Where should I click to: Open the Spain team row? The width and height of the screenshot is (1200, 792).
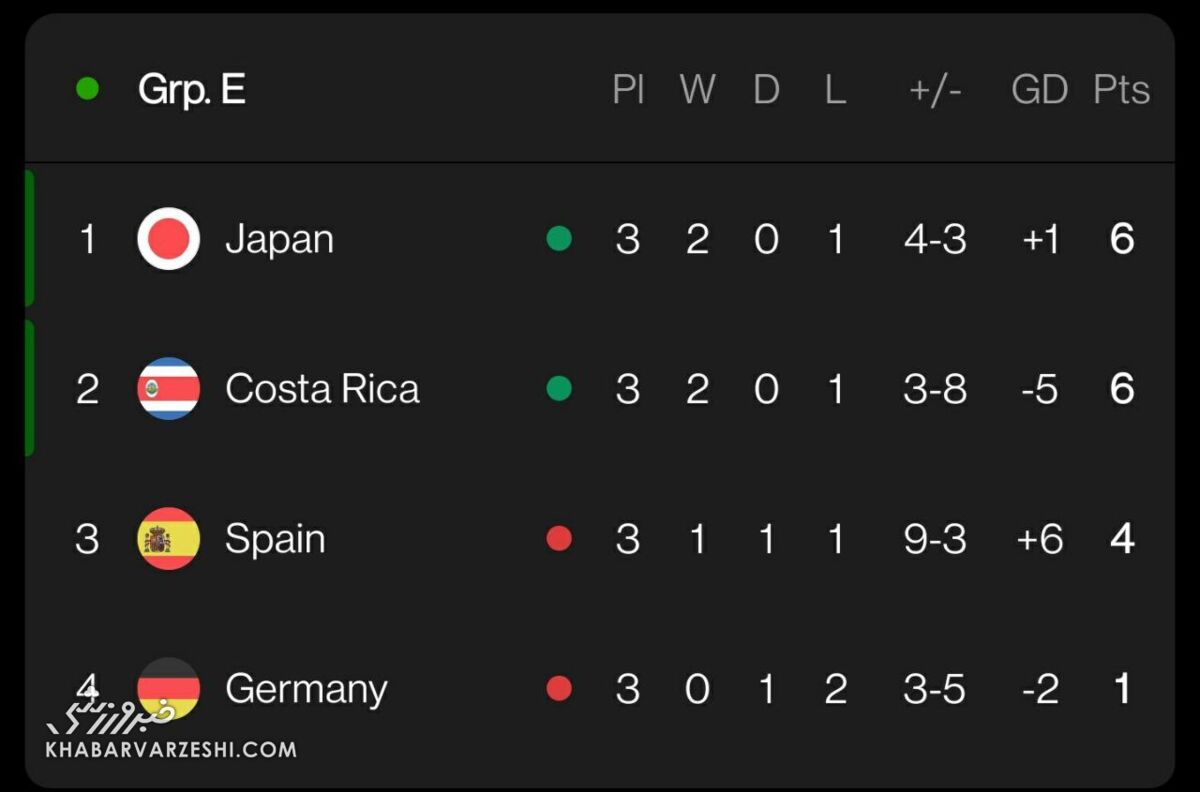(275, 540)
